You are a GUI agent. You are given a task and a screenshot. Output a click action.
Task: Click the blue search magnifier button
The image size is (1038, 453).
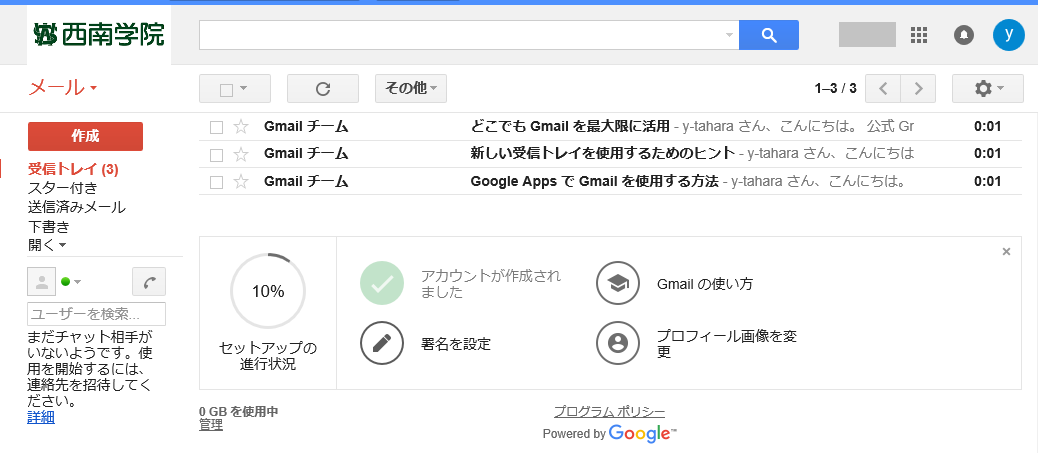click(769, 35)
